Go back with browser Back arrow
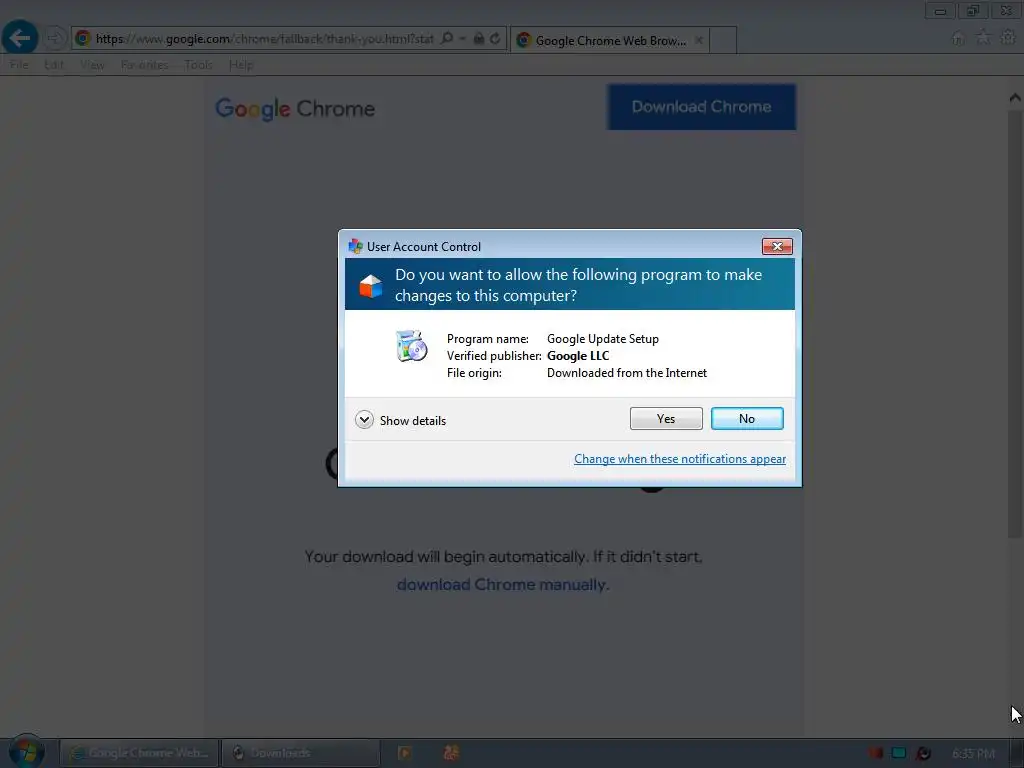 (x=20, y=38)
